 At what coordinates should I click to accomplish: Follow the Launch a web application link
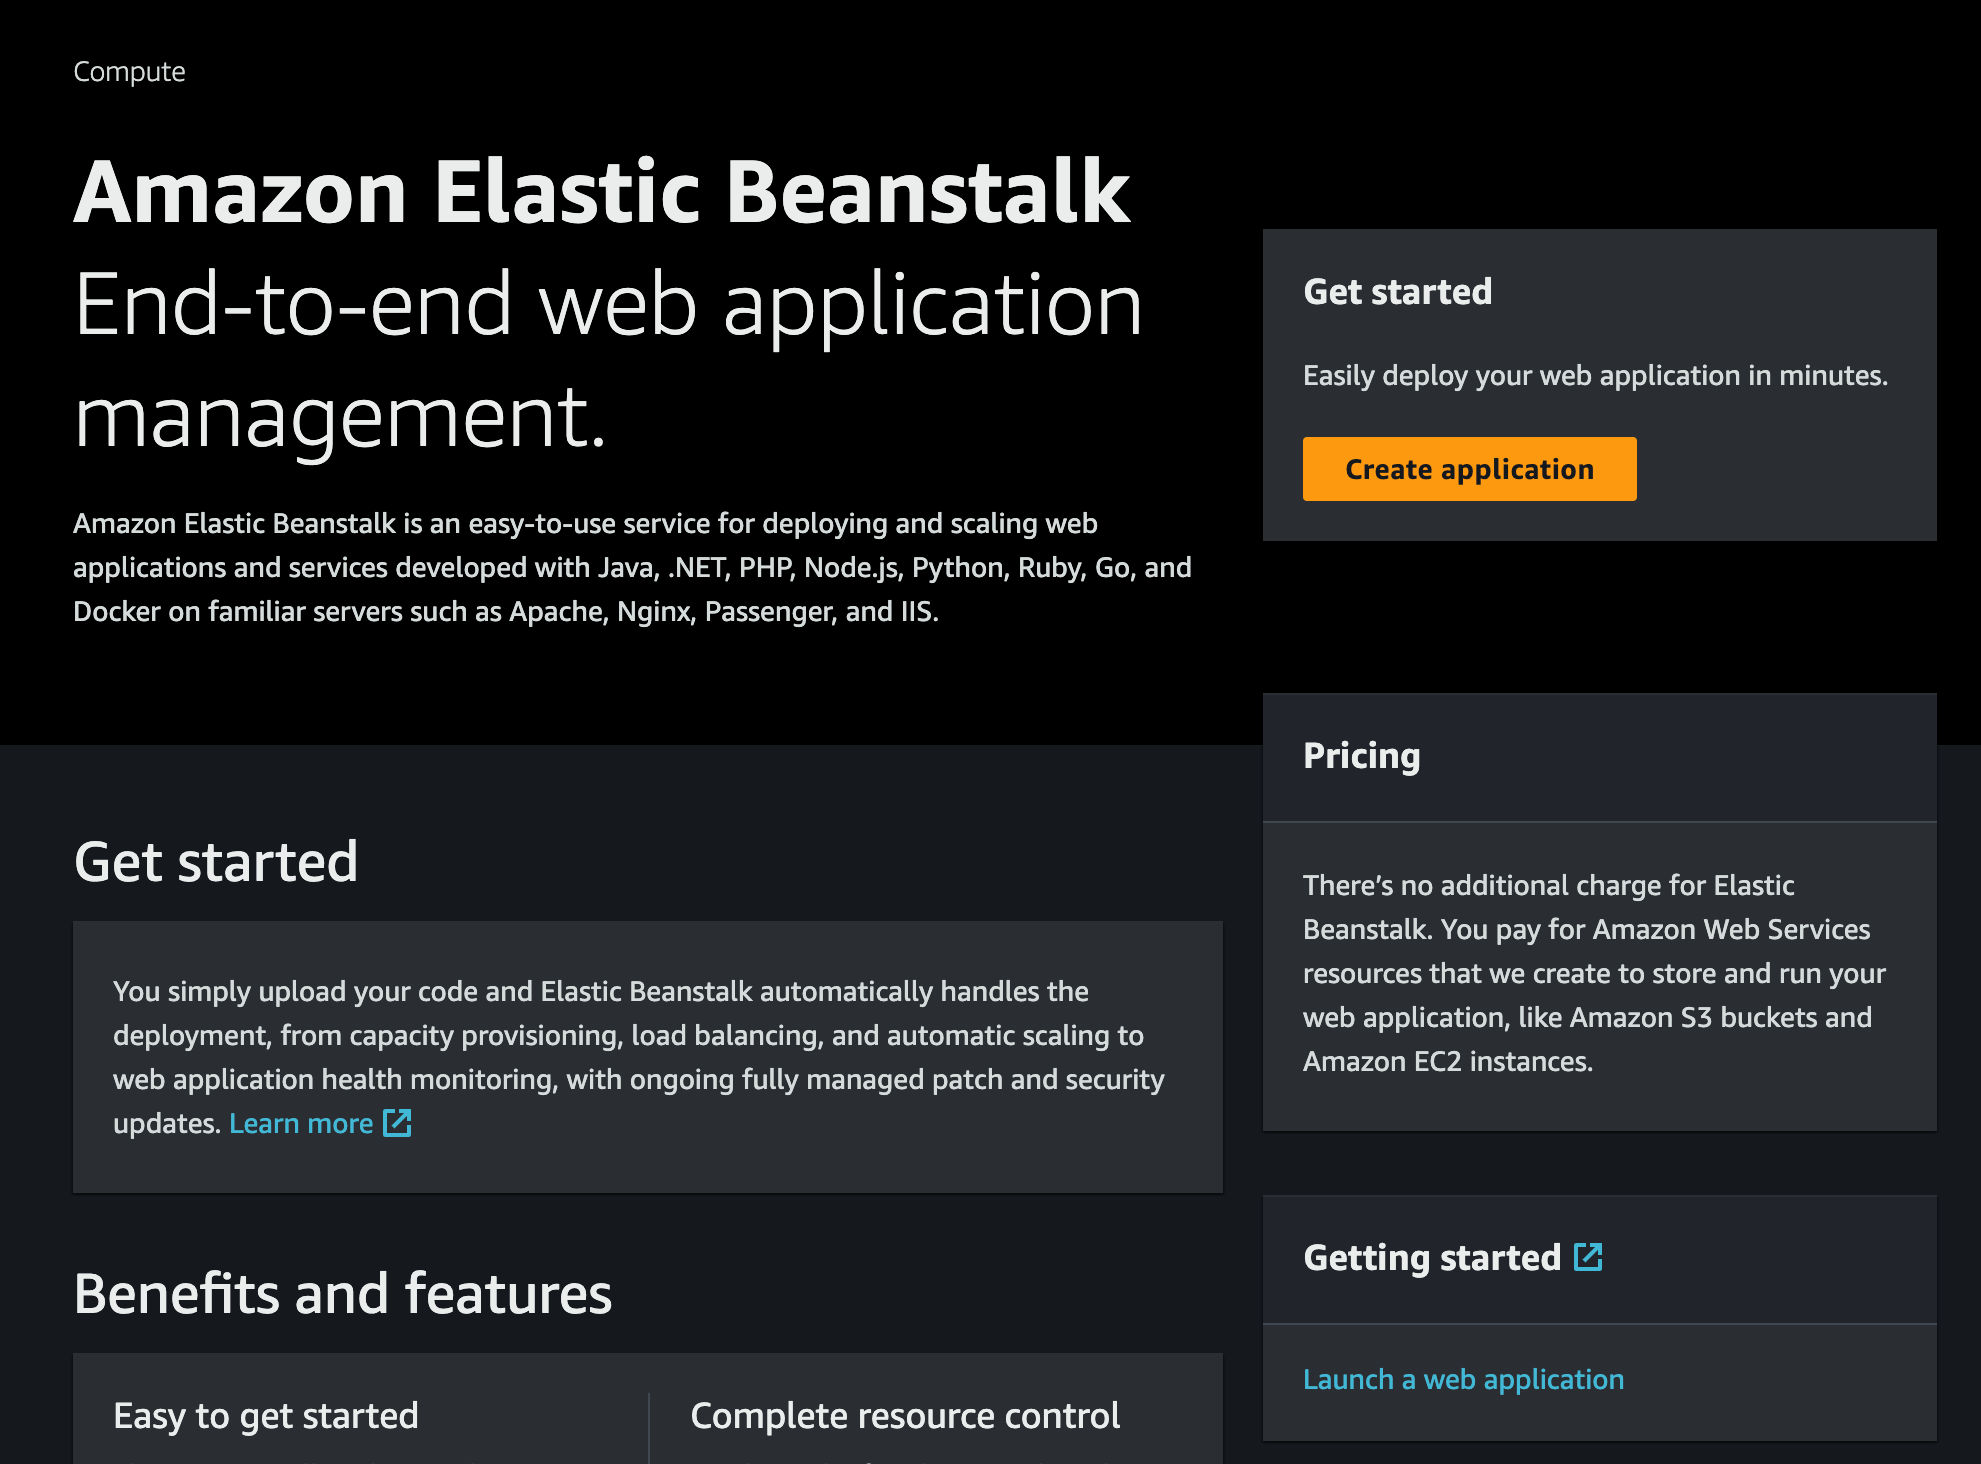(x=1463, y=1379)
